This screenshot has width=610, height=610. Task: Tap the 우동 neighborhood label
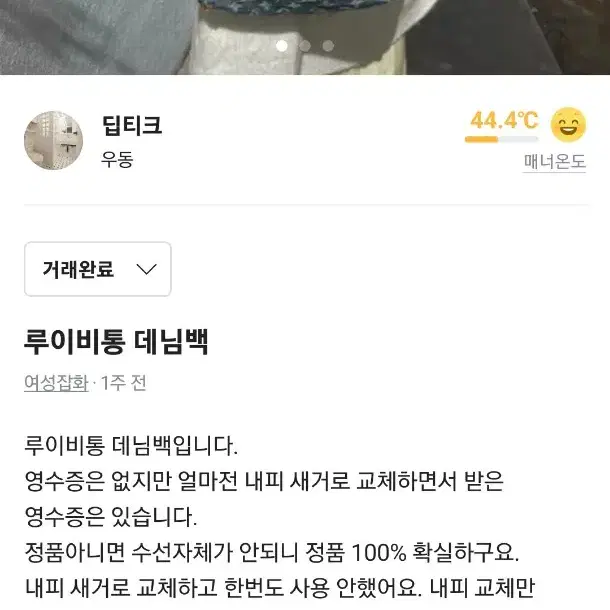pos(117,159)
